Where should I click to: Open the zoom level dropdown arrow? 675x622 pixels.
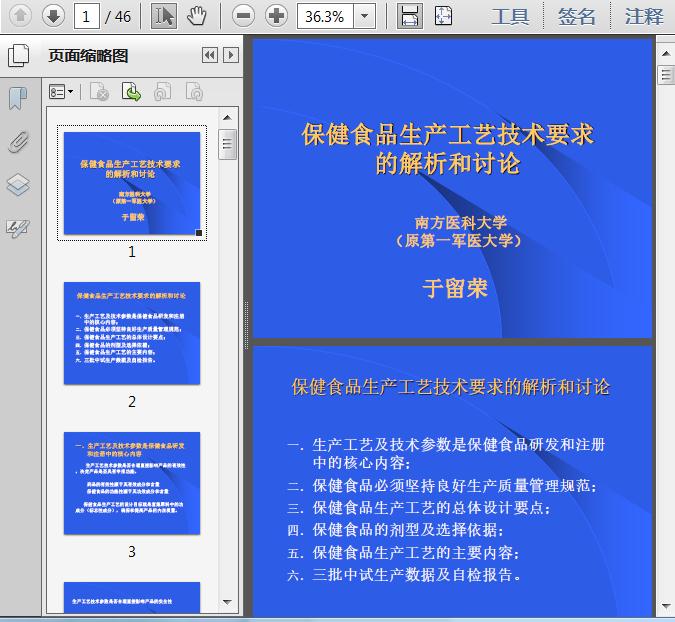[x=365, y=16]
